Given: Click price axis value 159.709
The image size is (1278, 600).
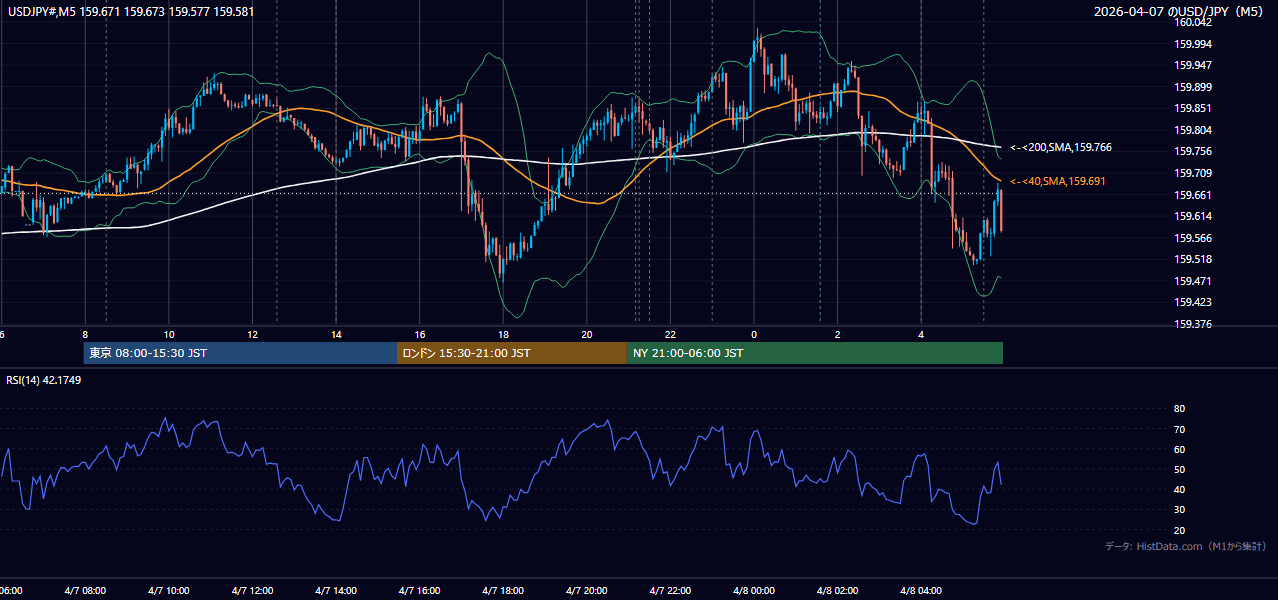Looking at the screenshot, I should [1194, 173].
